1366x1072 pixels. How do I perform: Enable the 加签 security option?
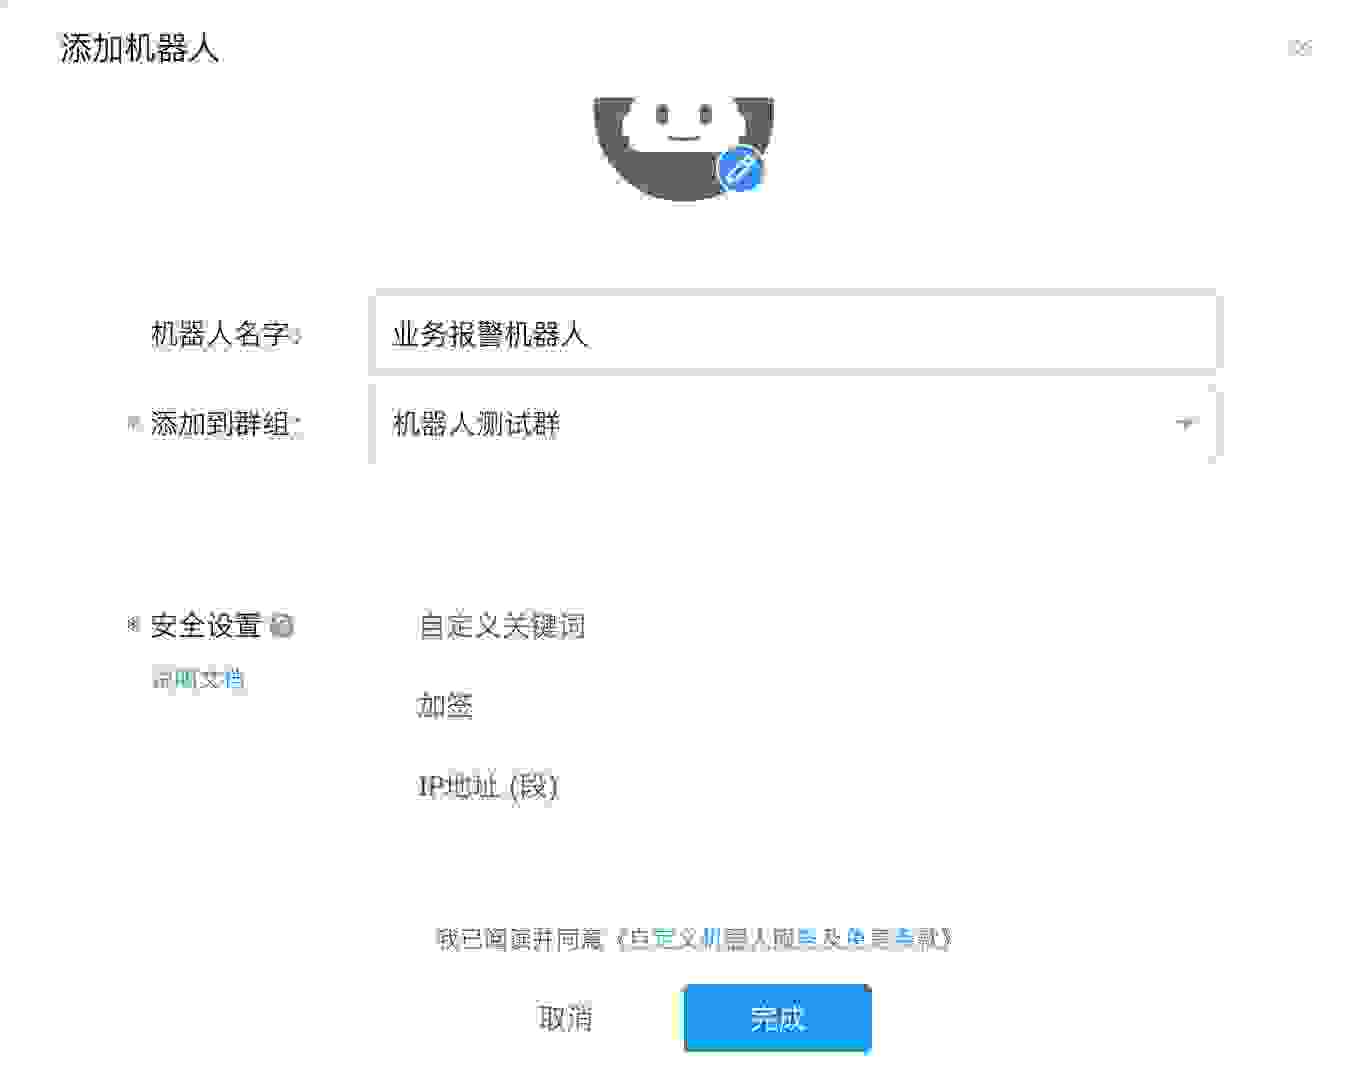[445, 706]
